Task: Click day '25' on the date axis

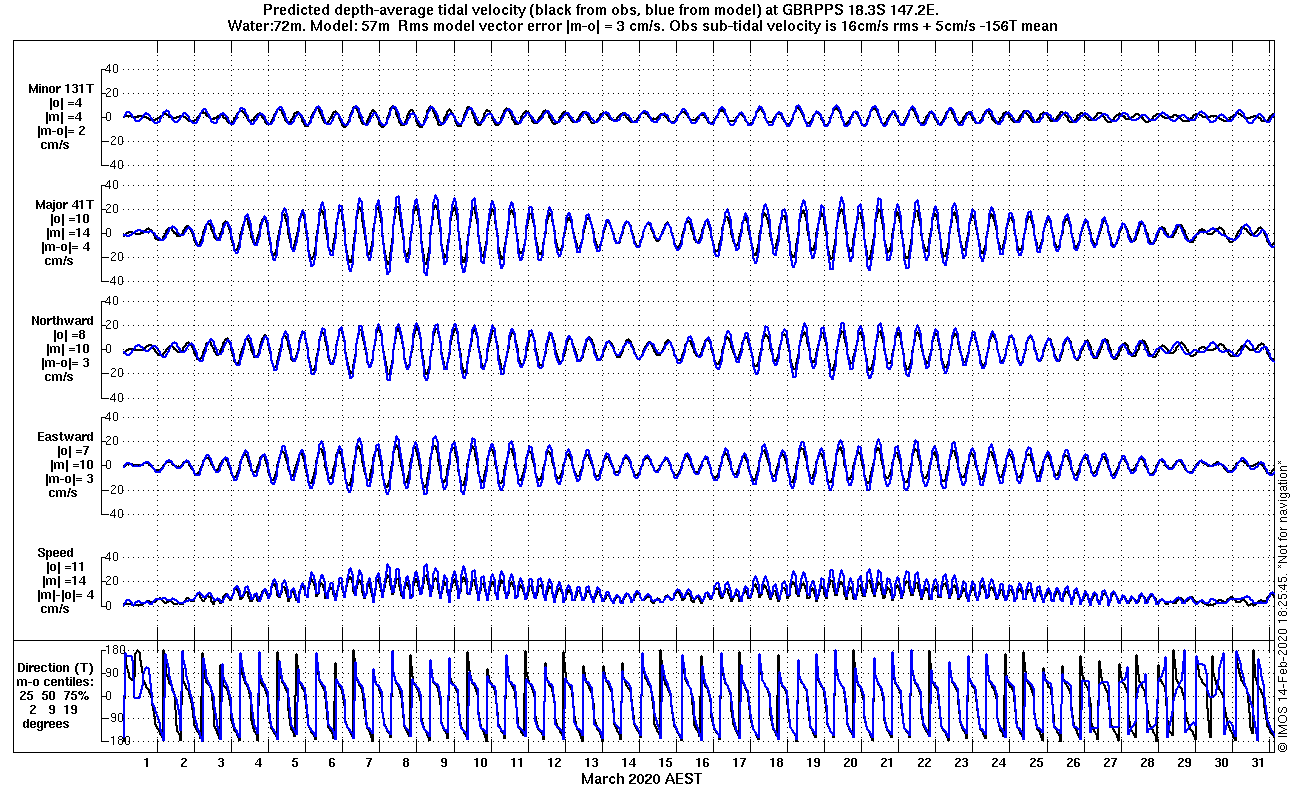Action: [x=1035, y=763]
